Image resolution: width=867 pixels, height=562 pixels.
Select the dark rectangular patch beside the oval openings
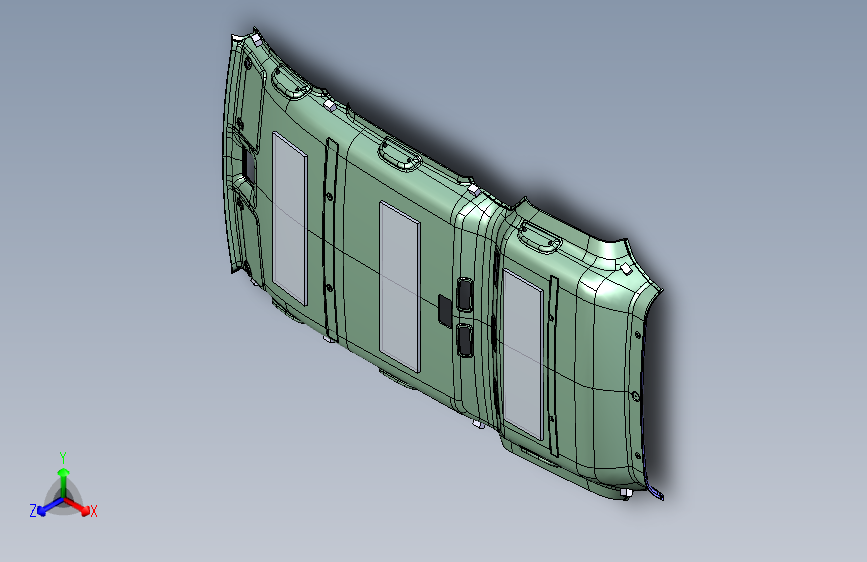pyautogui.click(x=445, y=310)
